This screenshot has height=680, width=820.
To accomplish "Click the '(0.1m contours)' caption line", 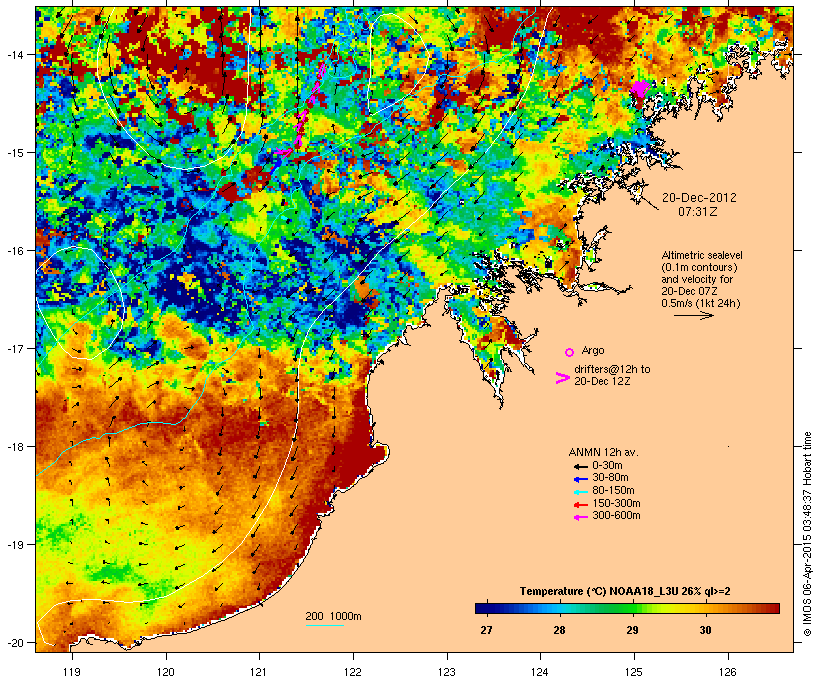I will coord(699,267).
